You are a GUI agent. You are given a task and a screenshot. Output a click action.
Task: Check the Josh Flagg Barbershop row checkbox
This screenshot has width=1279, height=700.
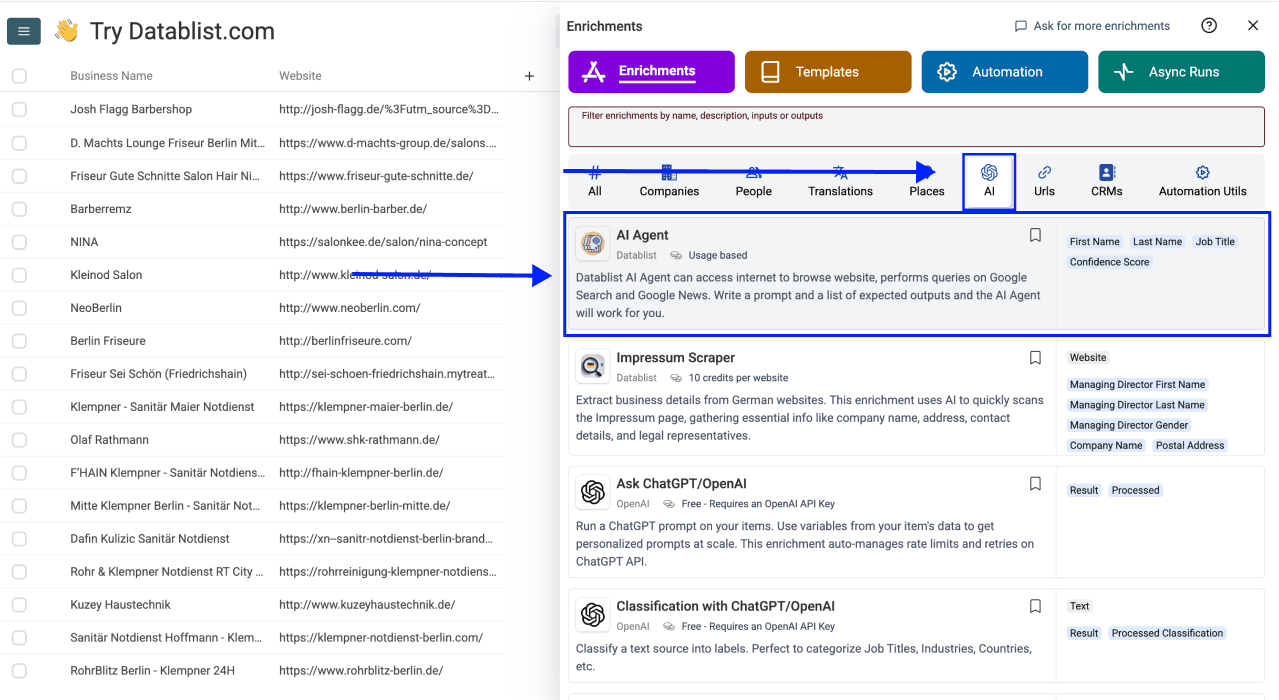[x=18, y=109]
